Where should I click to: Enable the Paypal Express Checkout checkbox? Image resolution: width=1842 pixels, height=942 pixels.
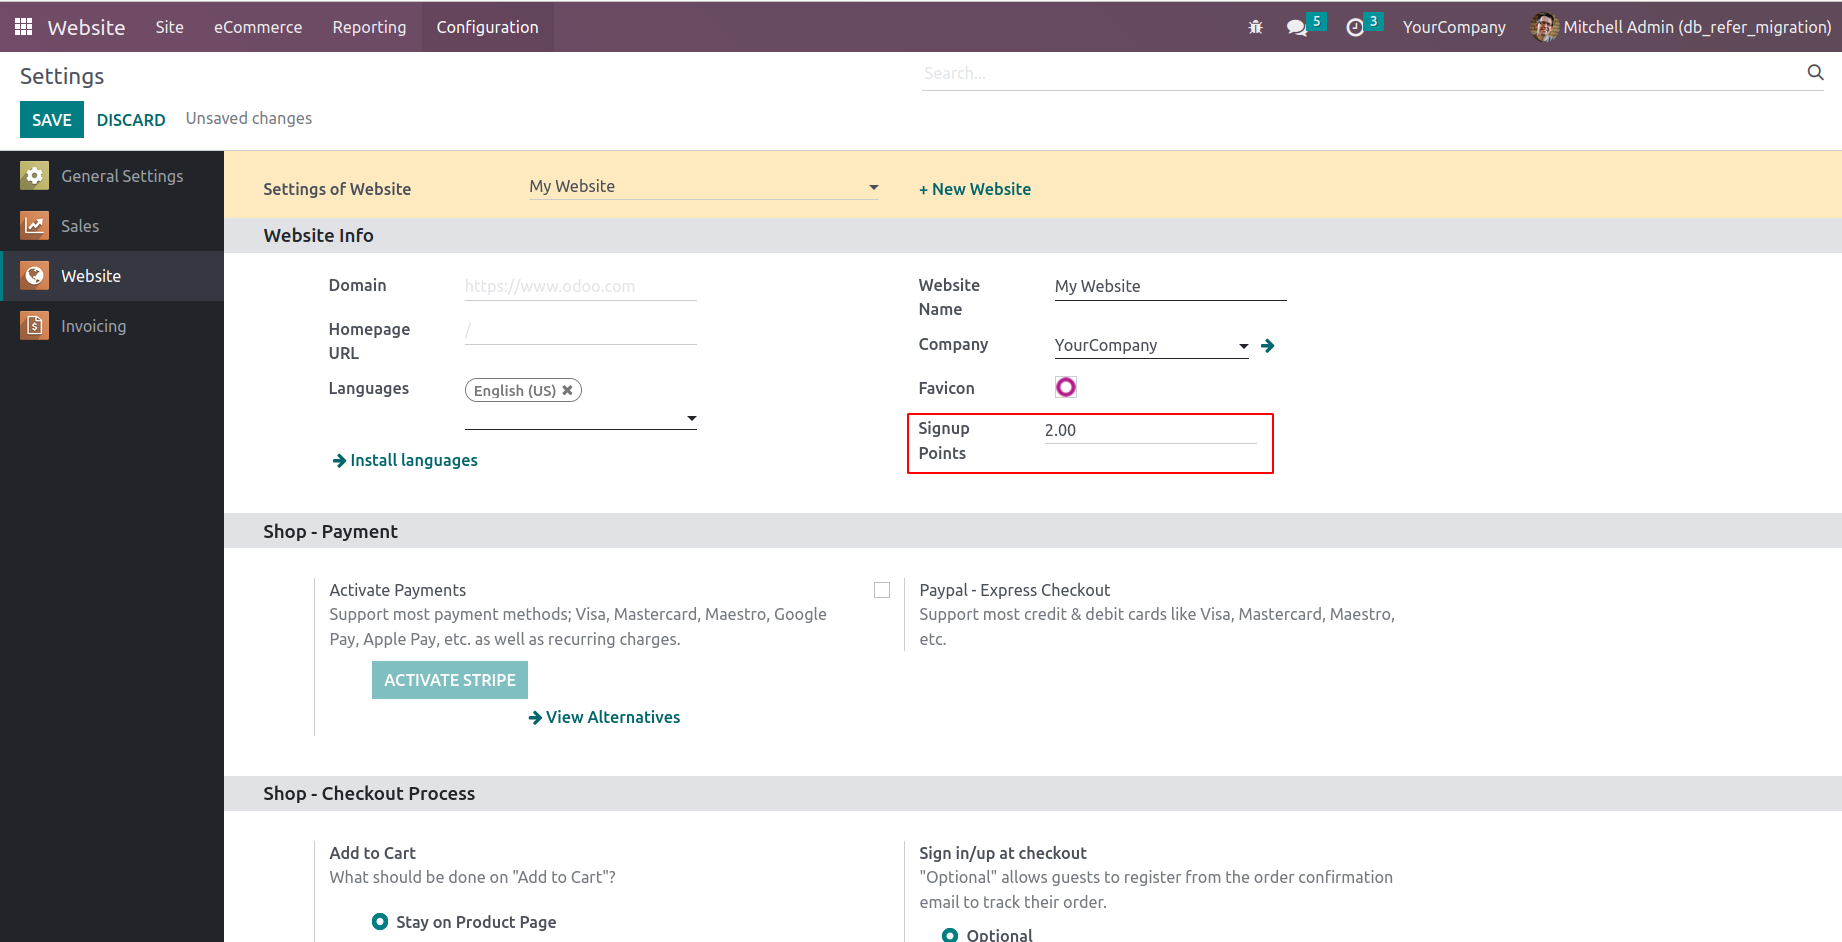[882, 590]
